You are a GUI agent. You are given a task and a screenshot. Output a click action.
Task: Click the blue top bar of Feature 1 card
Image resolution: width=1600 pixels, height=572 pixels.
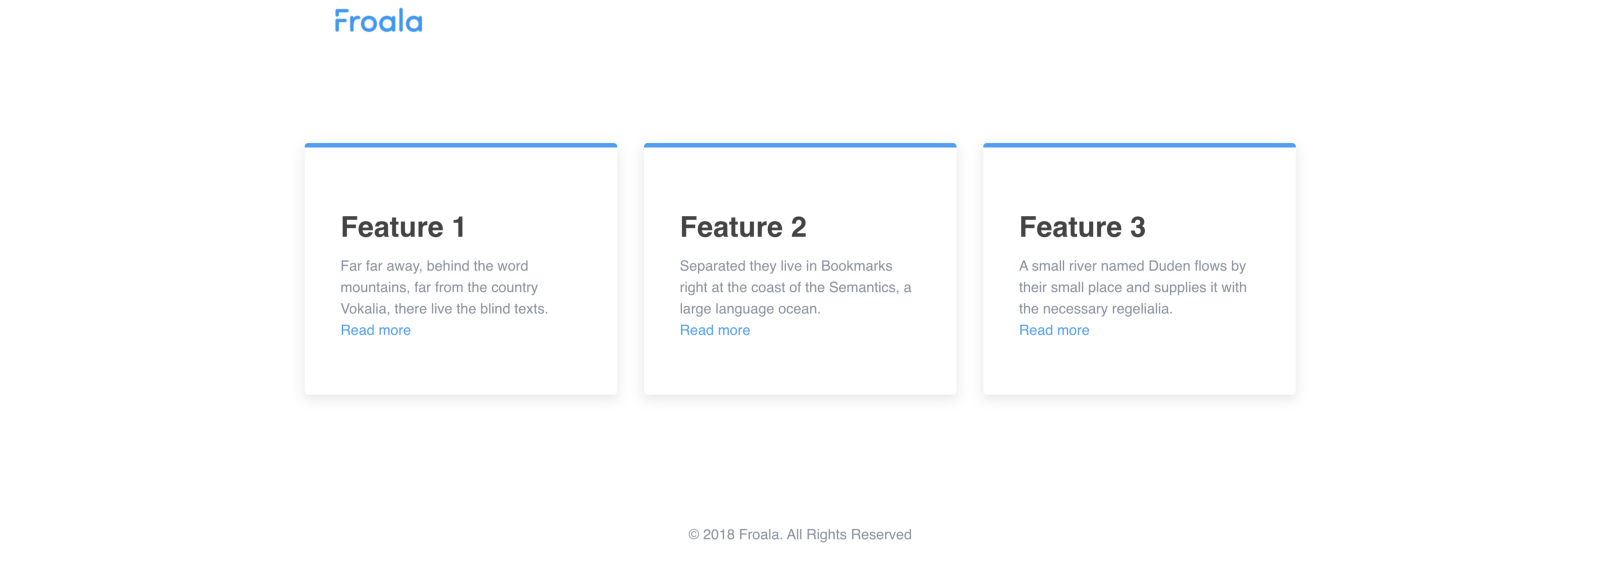click(461, 145)
